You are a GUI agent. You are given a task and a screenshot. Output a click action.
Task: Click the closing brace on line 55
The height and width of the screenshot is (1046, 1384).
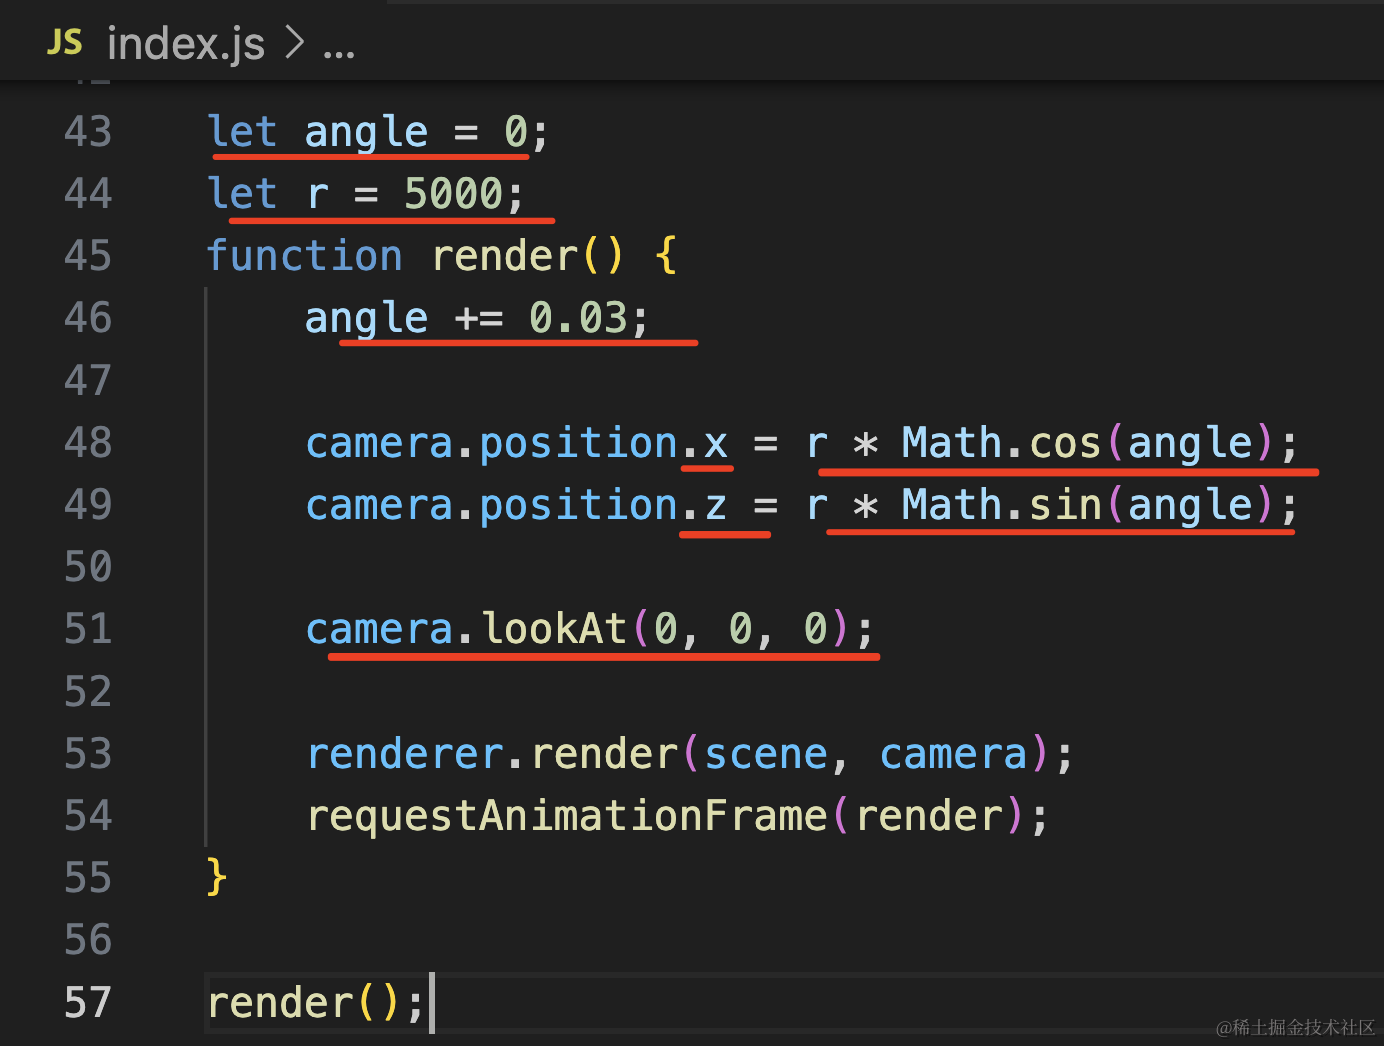click(217, 877)
